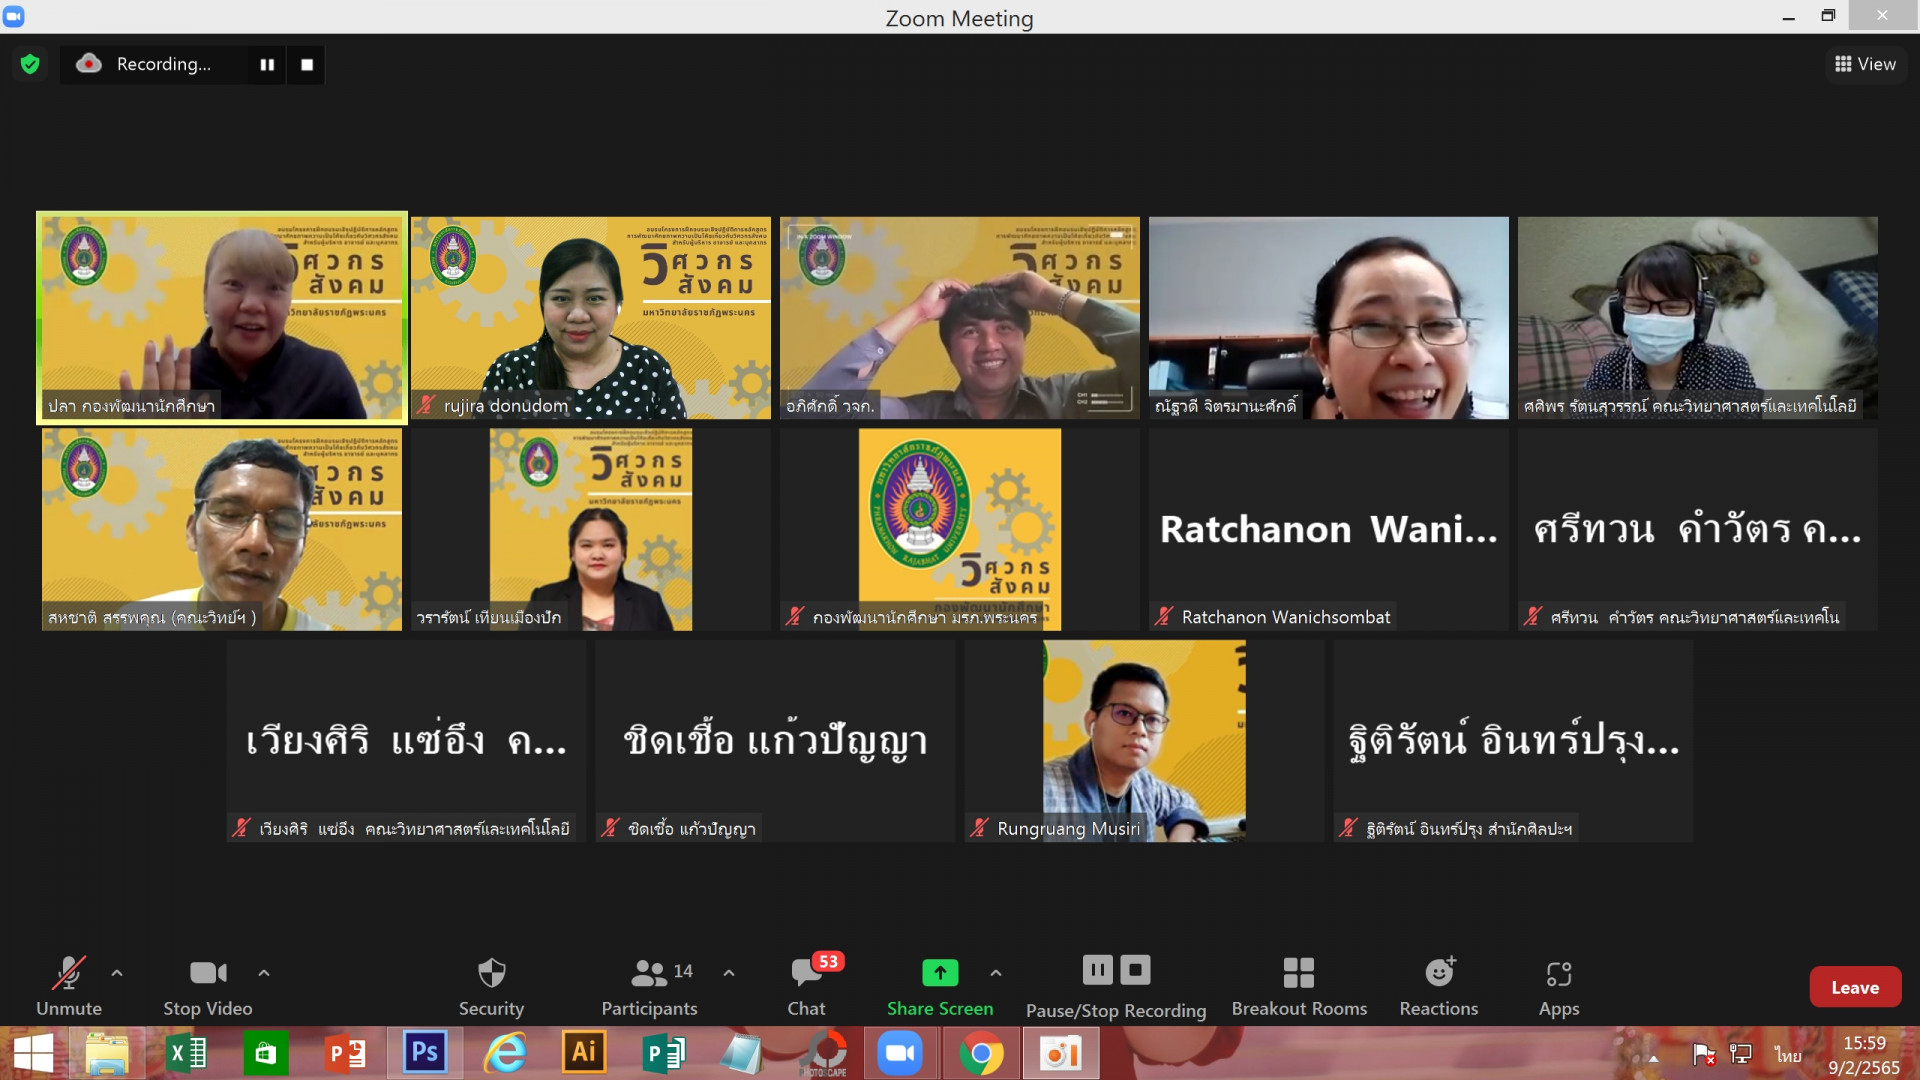This screenshot has height=1080, width=1920.
Task: Open Illustrator from the taskbar
Action: point(584,1053)
